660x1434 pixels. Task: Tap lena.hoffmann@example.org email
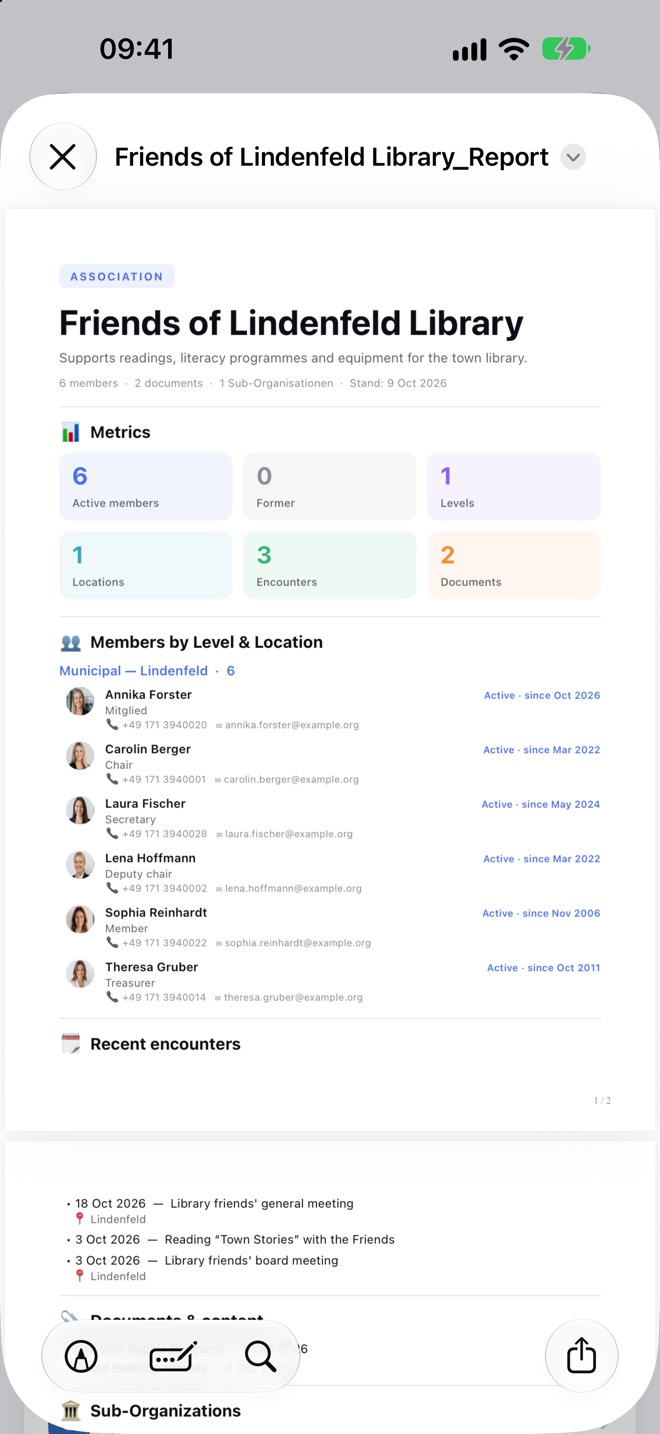(293, 888)
